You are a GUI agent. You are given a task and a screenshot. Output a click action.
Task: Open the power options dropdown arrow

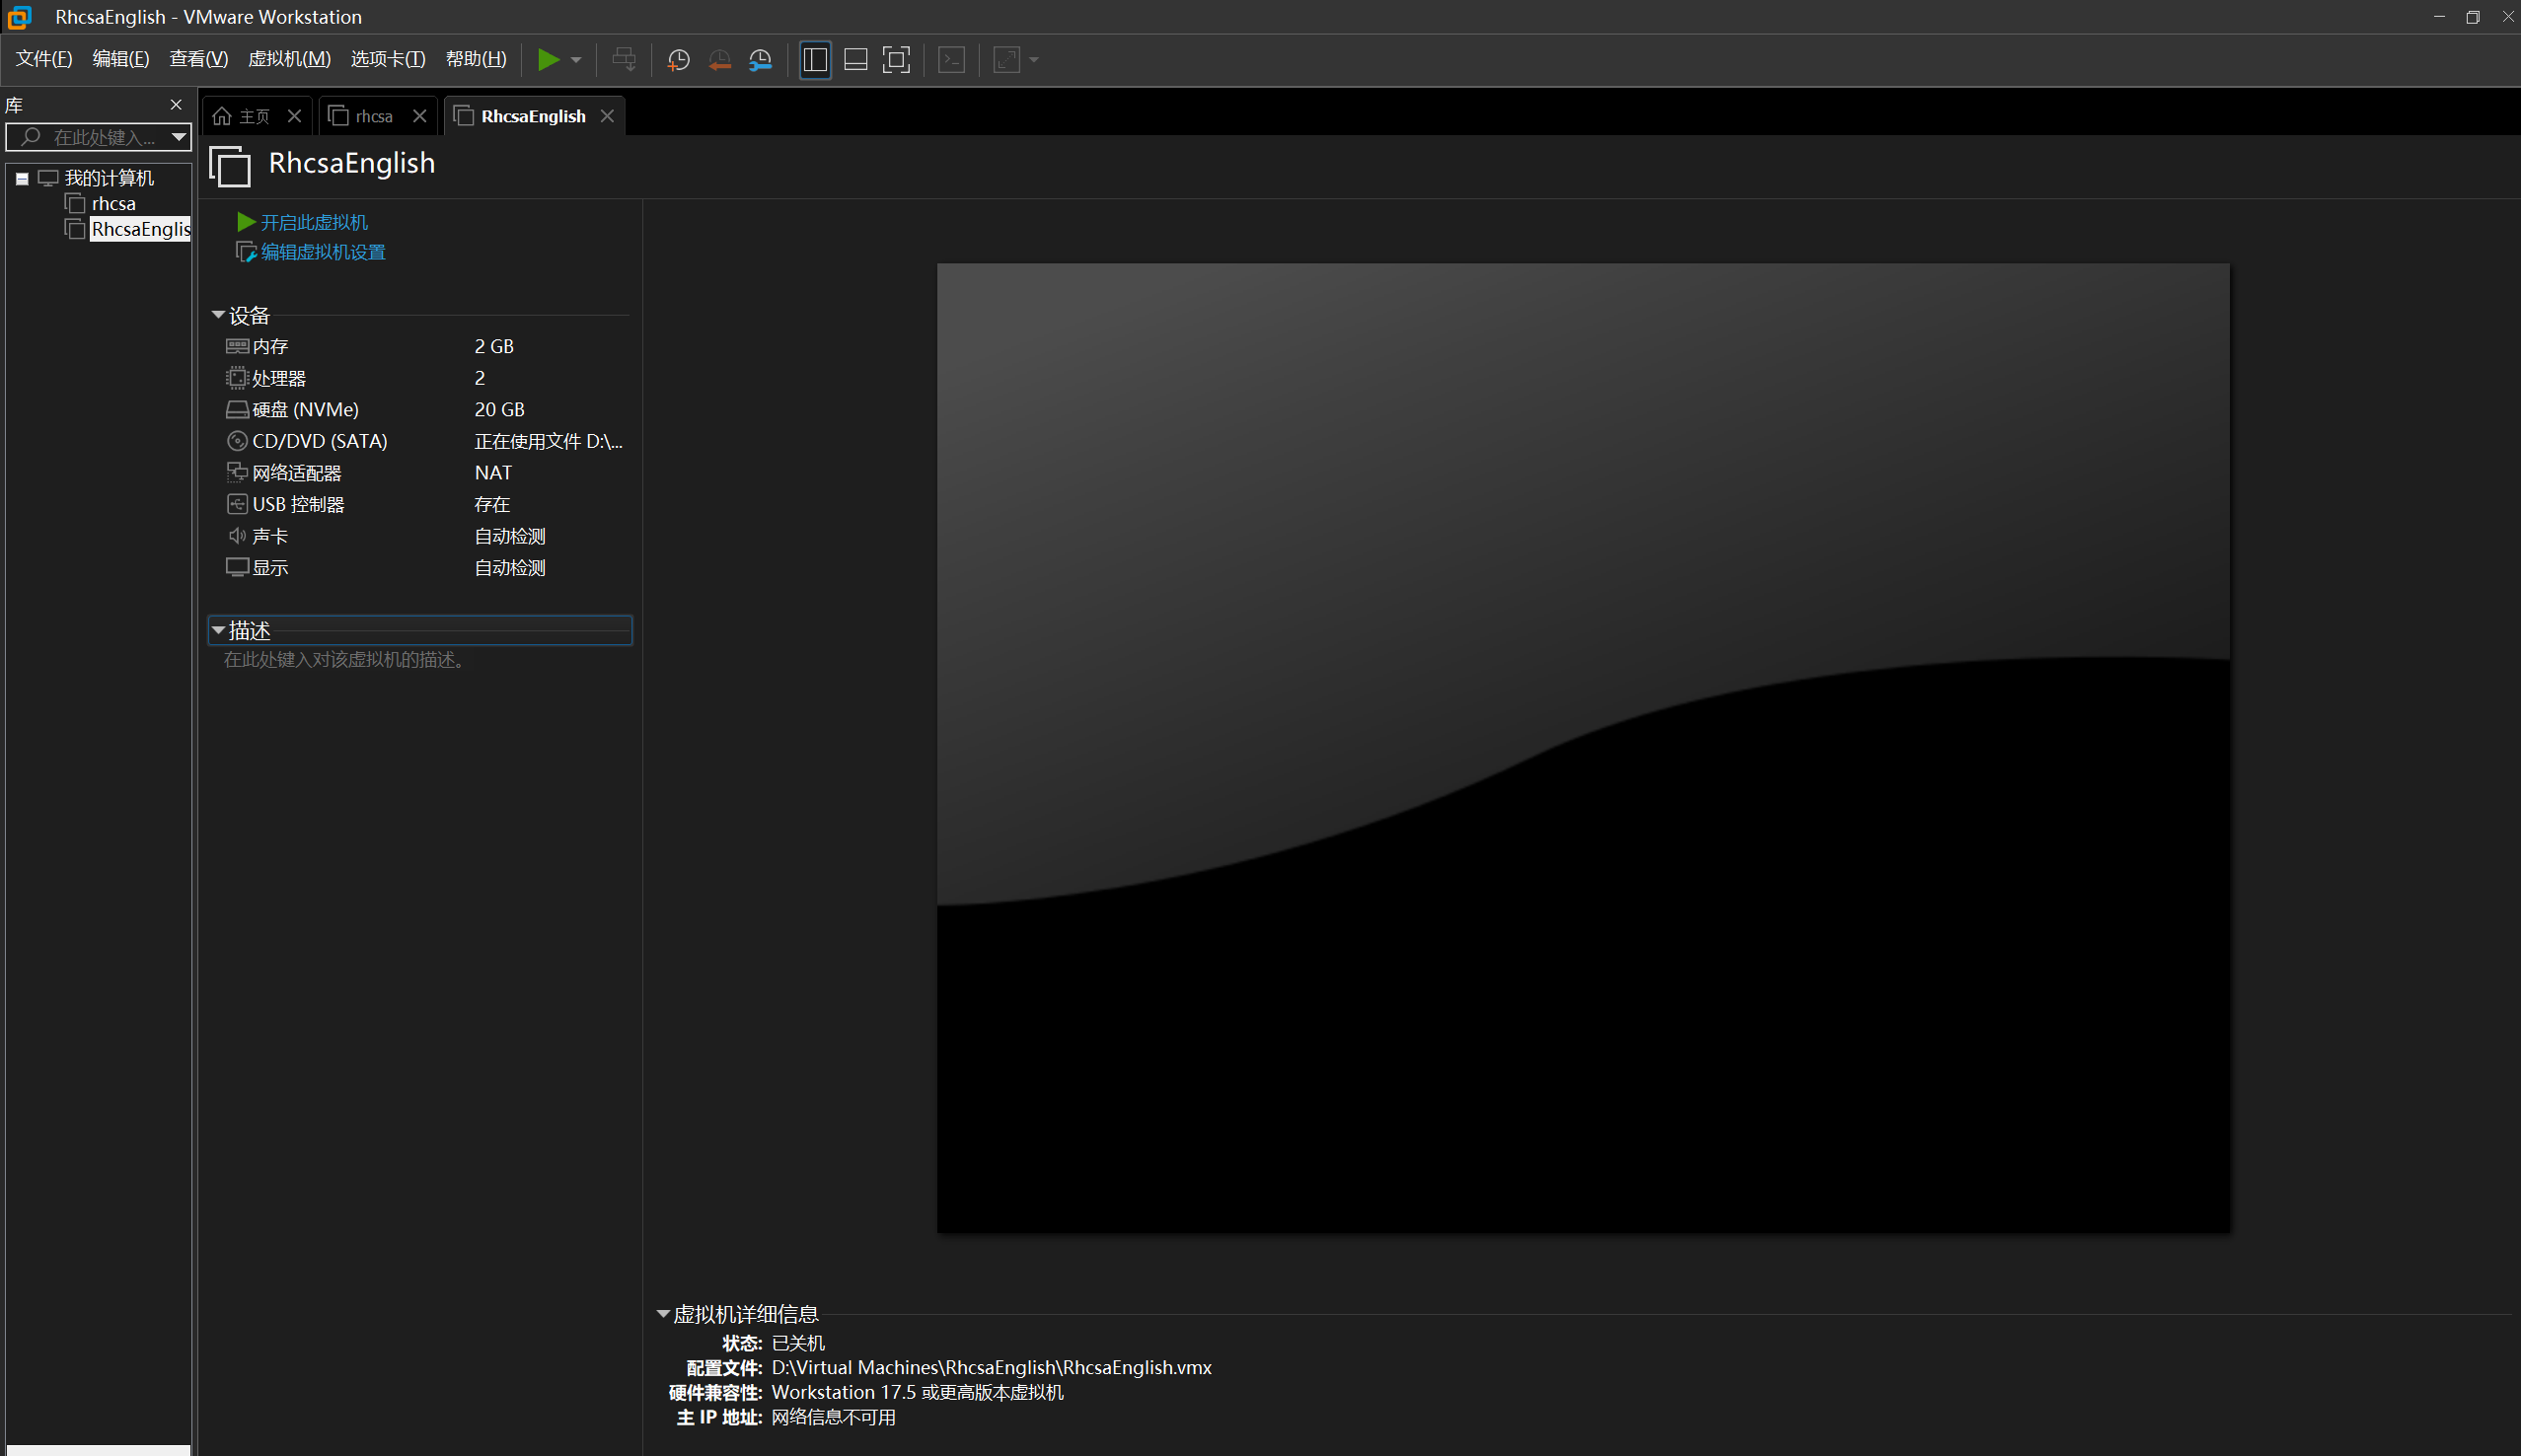click(x=576, y=60)
